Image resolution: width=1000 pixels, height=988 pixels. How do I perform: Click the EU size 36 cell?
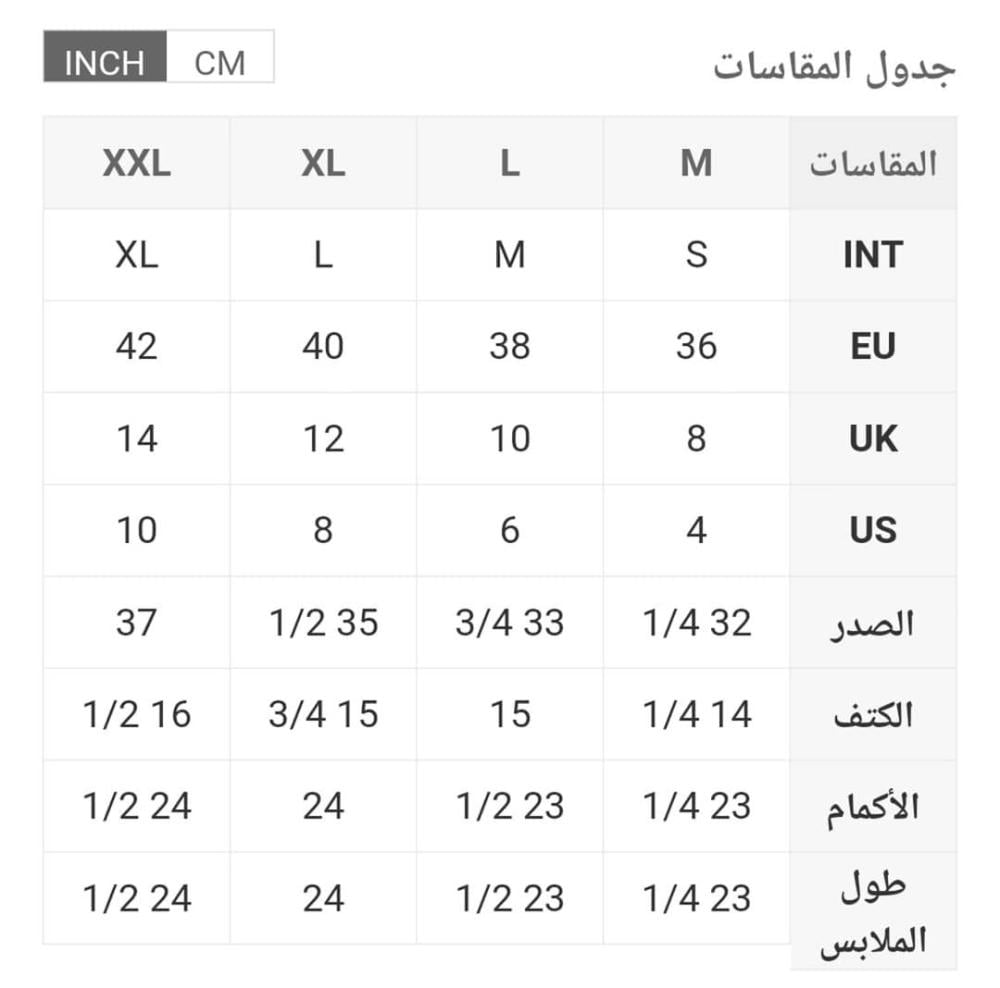pos(696,347)
